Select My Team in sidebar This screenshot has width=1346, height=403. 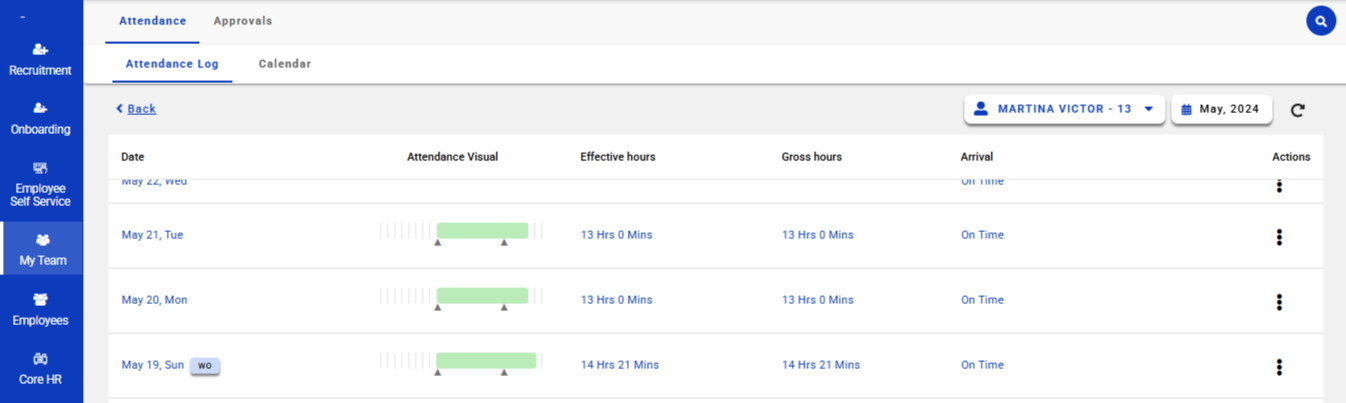[42, 249]
